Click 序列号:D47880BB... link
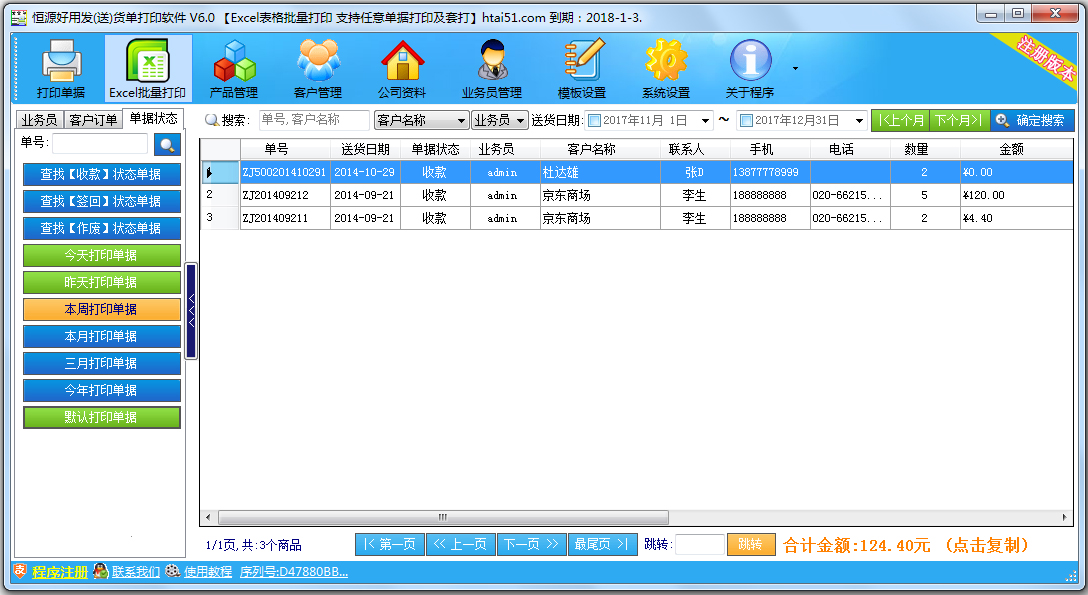This screenshot has height=595, width=1088. pyautogui.click(x=294, y=572)
